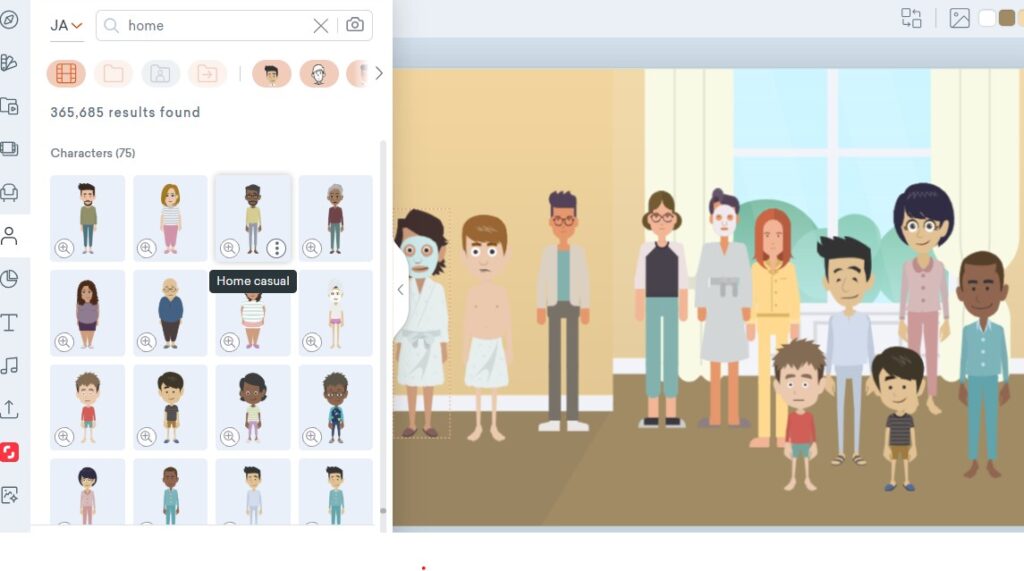This screenshot has height=571, width=1024.
Task: Open the Charts pie icon in sidebar
Action: pos(9,279)
